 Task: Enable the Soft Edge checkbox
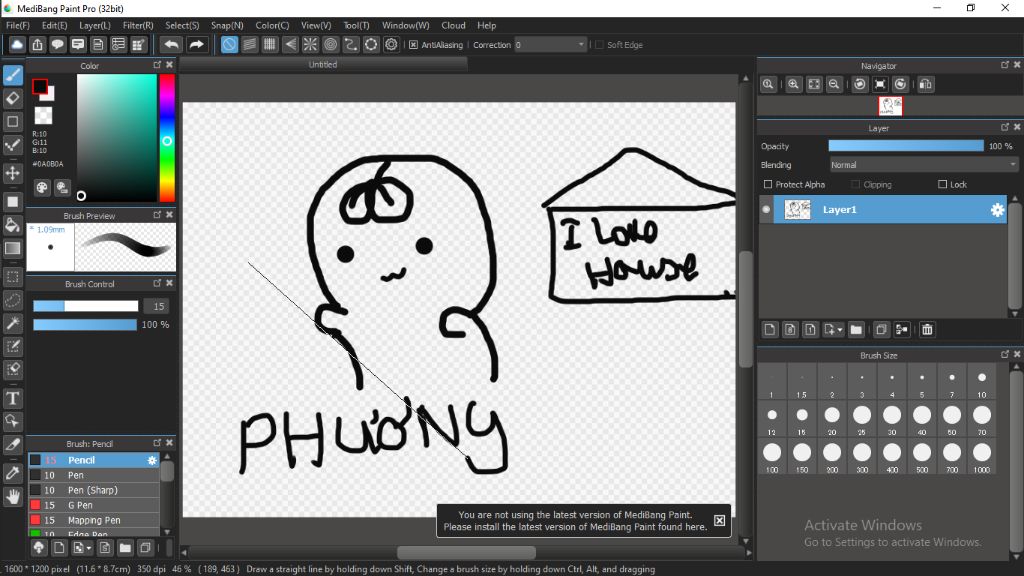(600, 45)
